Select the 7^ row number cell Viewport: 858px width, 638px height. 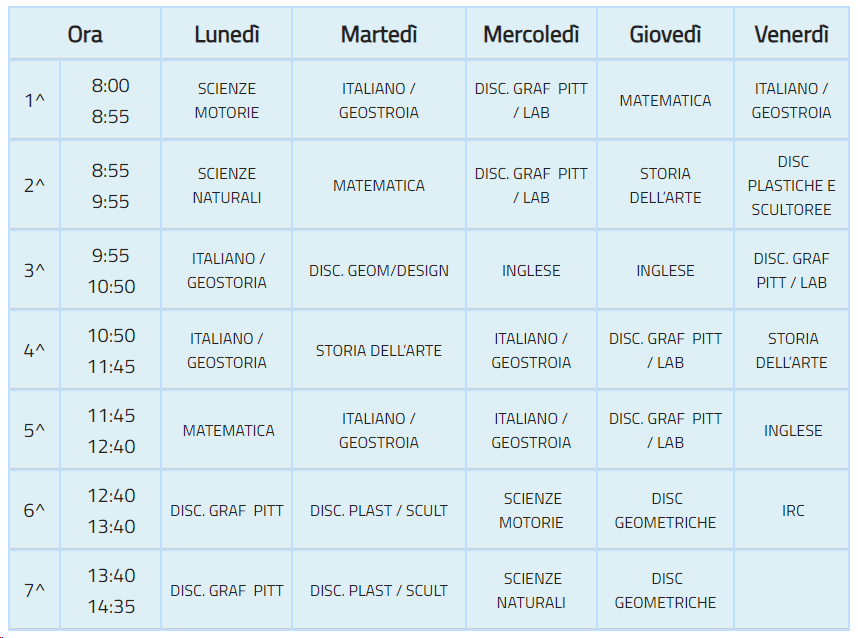click(x=34, y=590)
